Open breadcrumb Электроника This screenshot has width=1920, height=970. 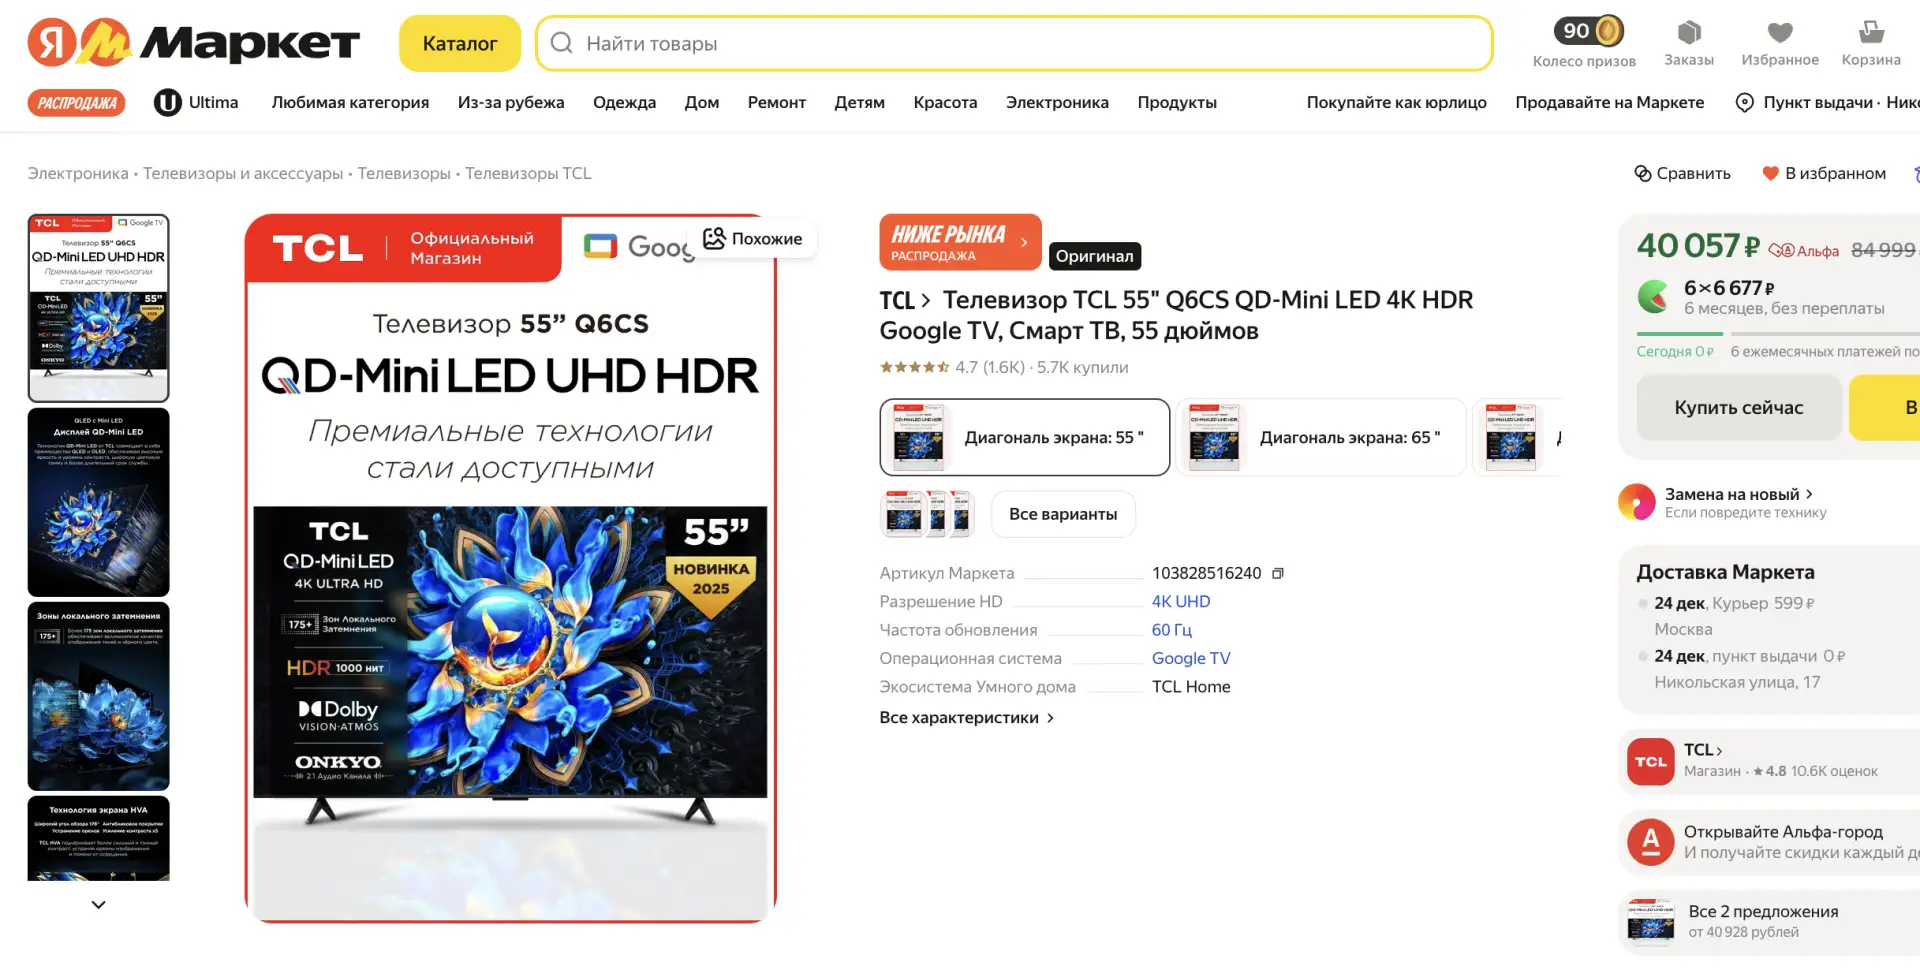[x=78, y=173]
